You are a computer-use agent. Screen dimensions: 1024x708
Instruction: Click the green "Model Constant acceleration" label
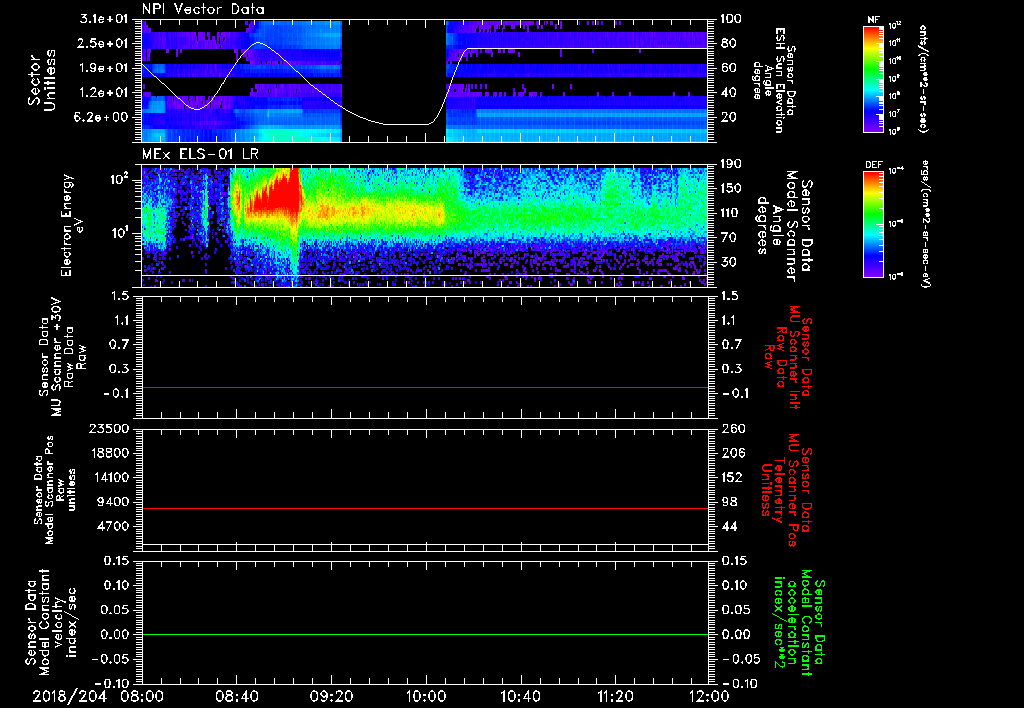(x=798, y=622)
